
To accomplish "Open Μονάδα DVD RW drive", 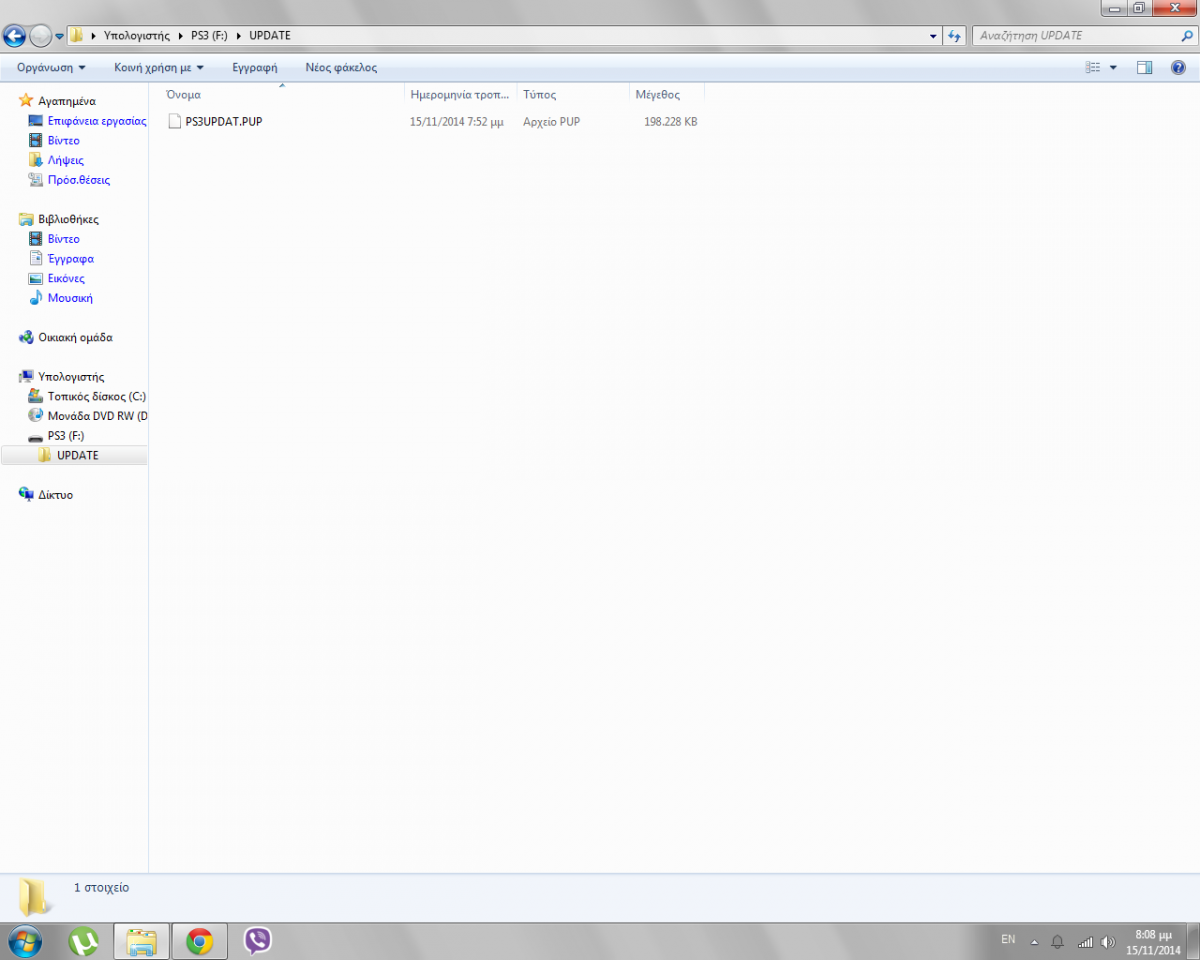I will click(x=97, y=416).
